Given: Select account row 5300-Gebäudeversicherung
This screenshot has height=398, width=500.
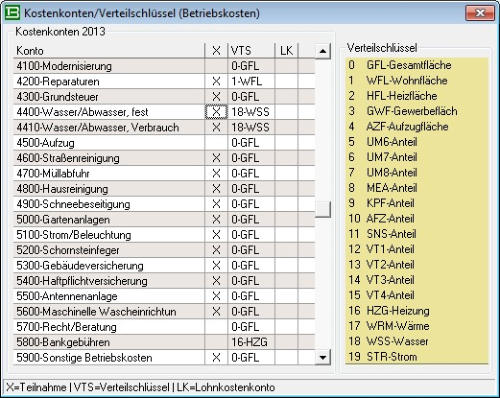Looking at the screenshot, I should 164,266.
